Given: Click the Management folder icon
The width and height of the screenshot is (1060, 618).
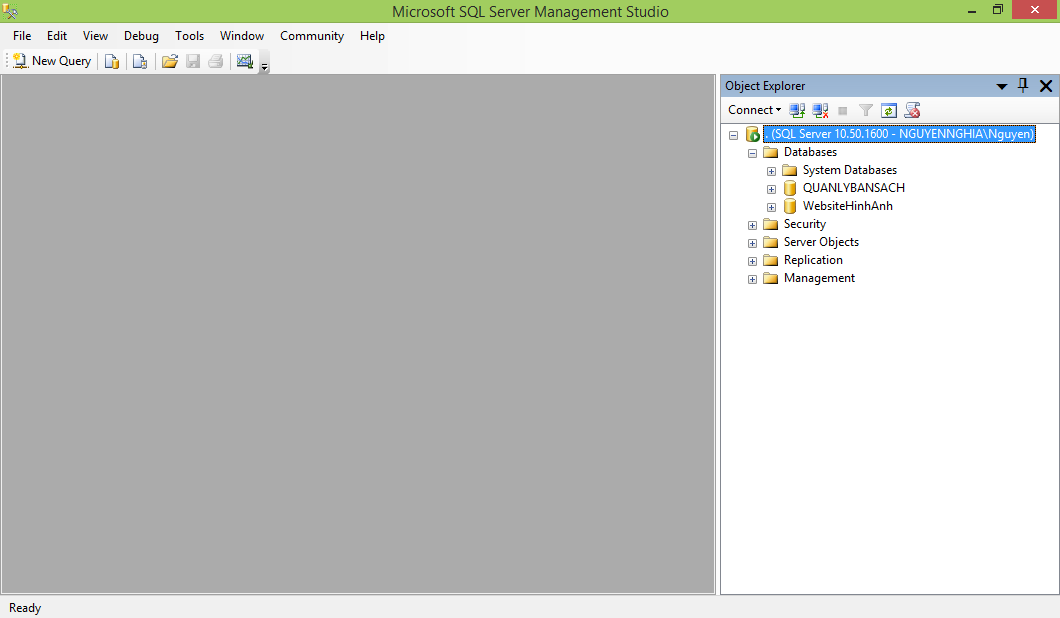Looking at the screenshot, I should click(x=771, y=279).
